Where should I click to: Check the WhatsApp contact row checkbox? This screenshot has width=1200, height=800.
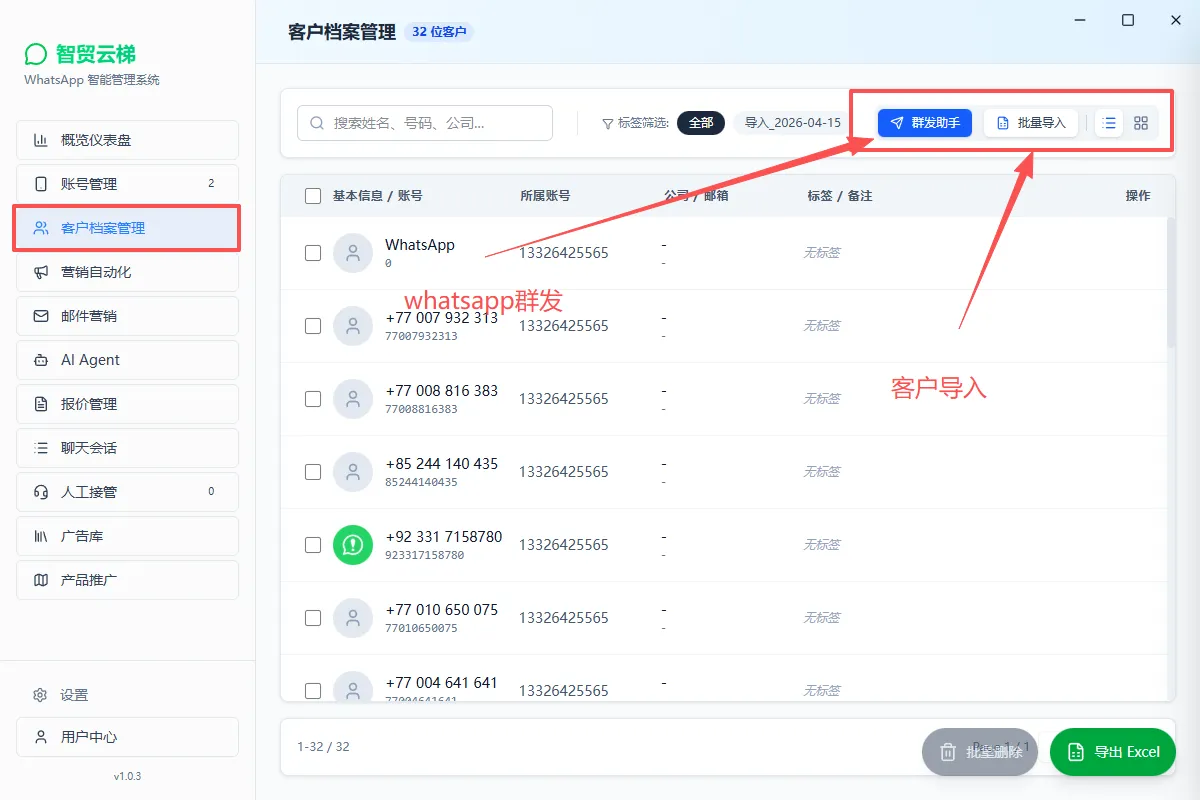(313, 253)
